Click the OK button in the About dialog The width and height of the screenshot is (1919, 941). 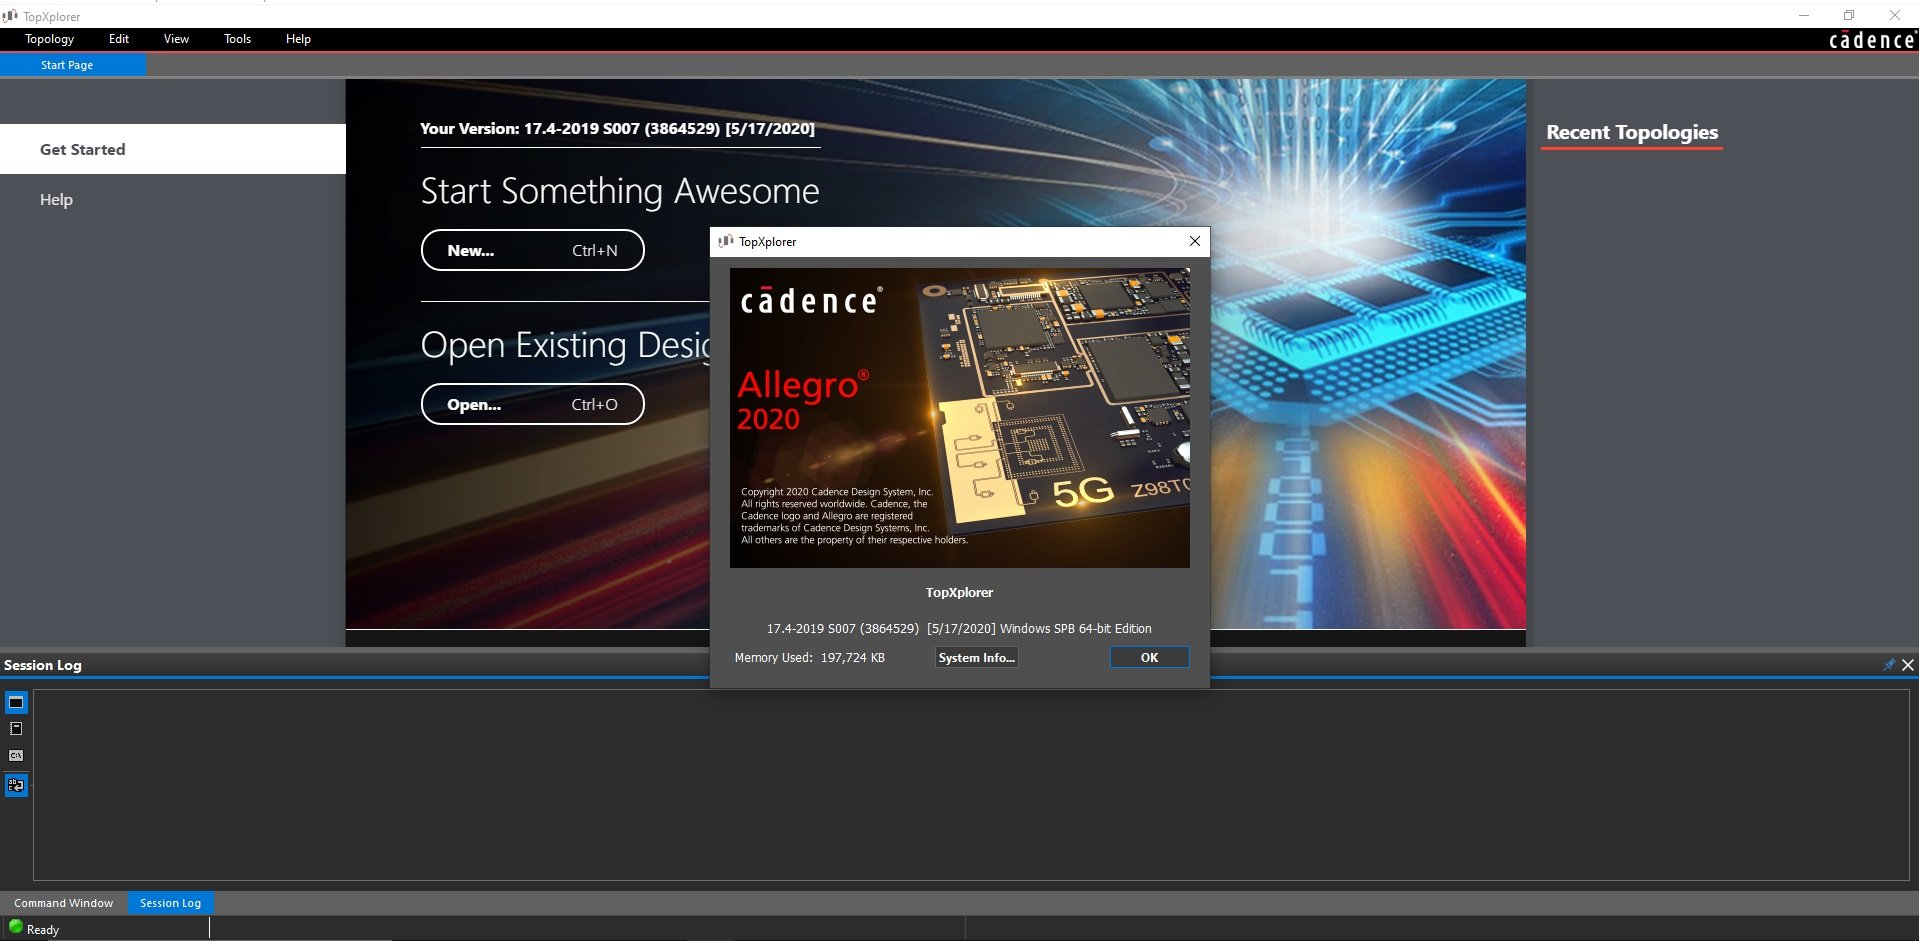pos(1149,657)
